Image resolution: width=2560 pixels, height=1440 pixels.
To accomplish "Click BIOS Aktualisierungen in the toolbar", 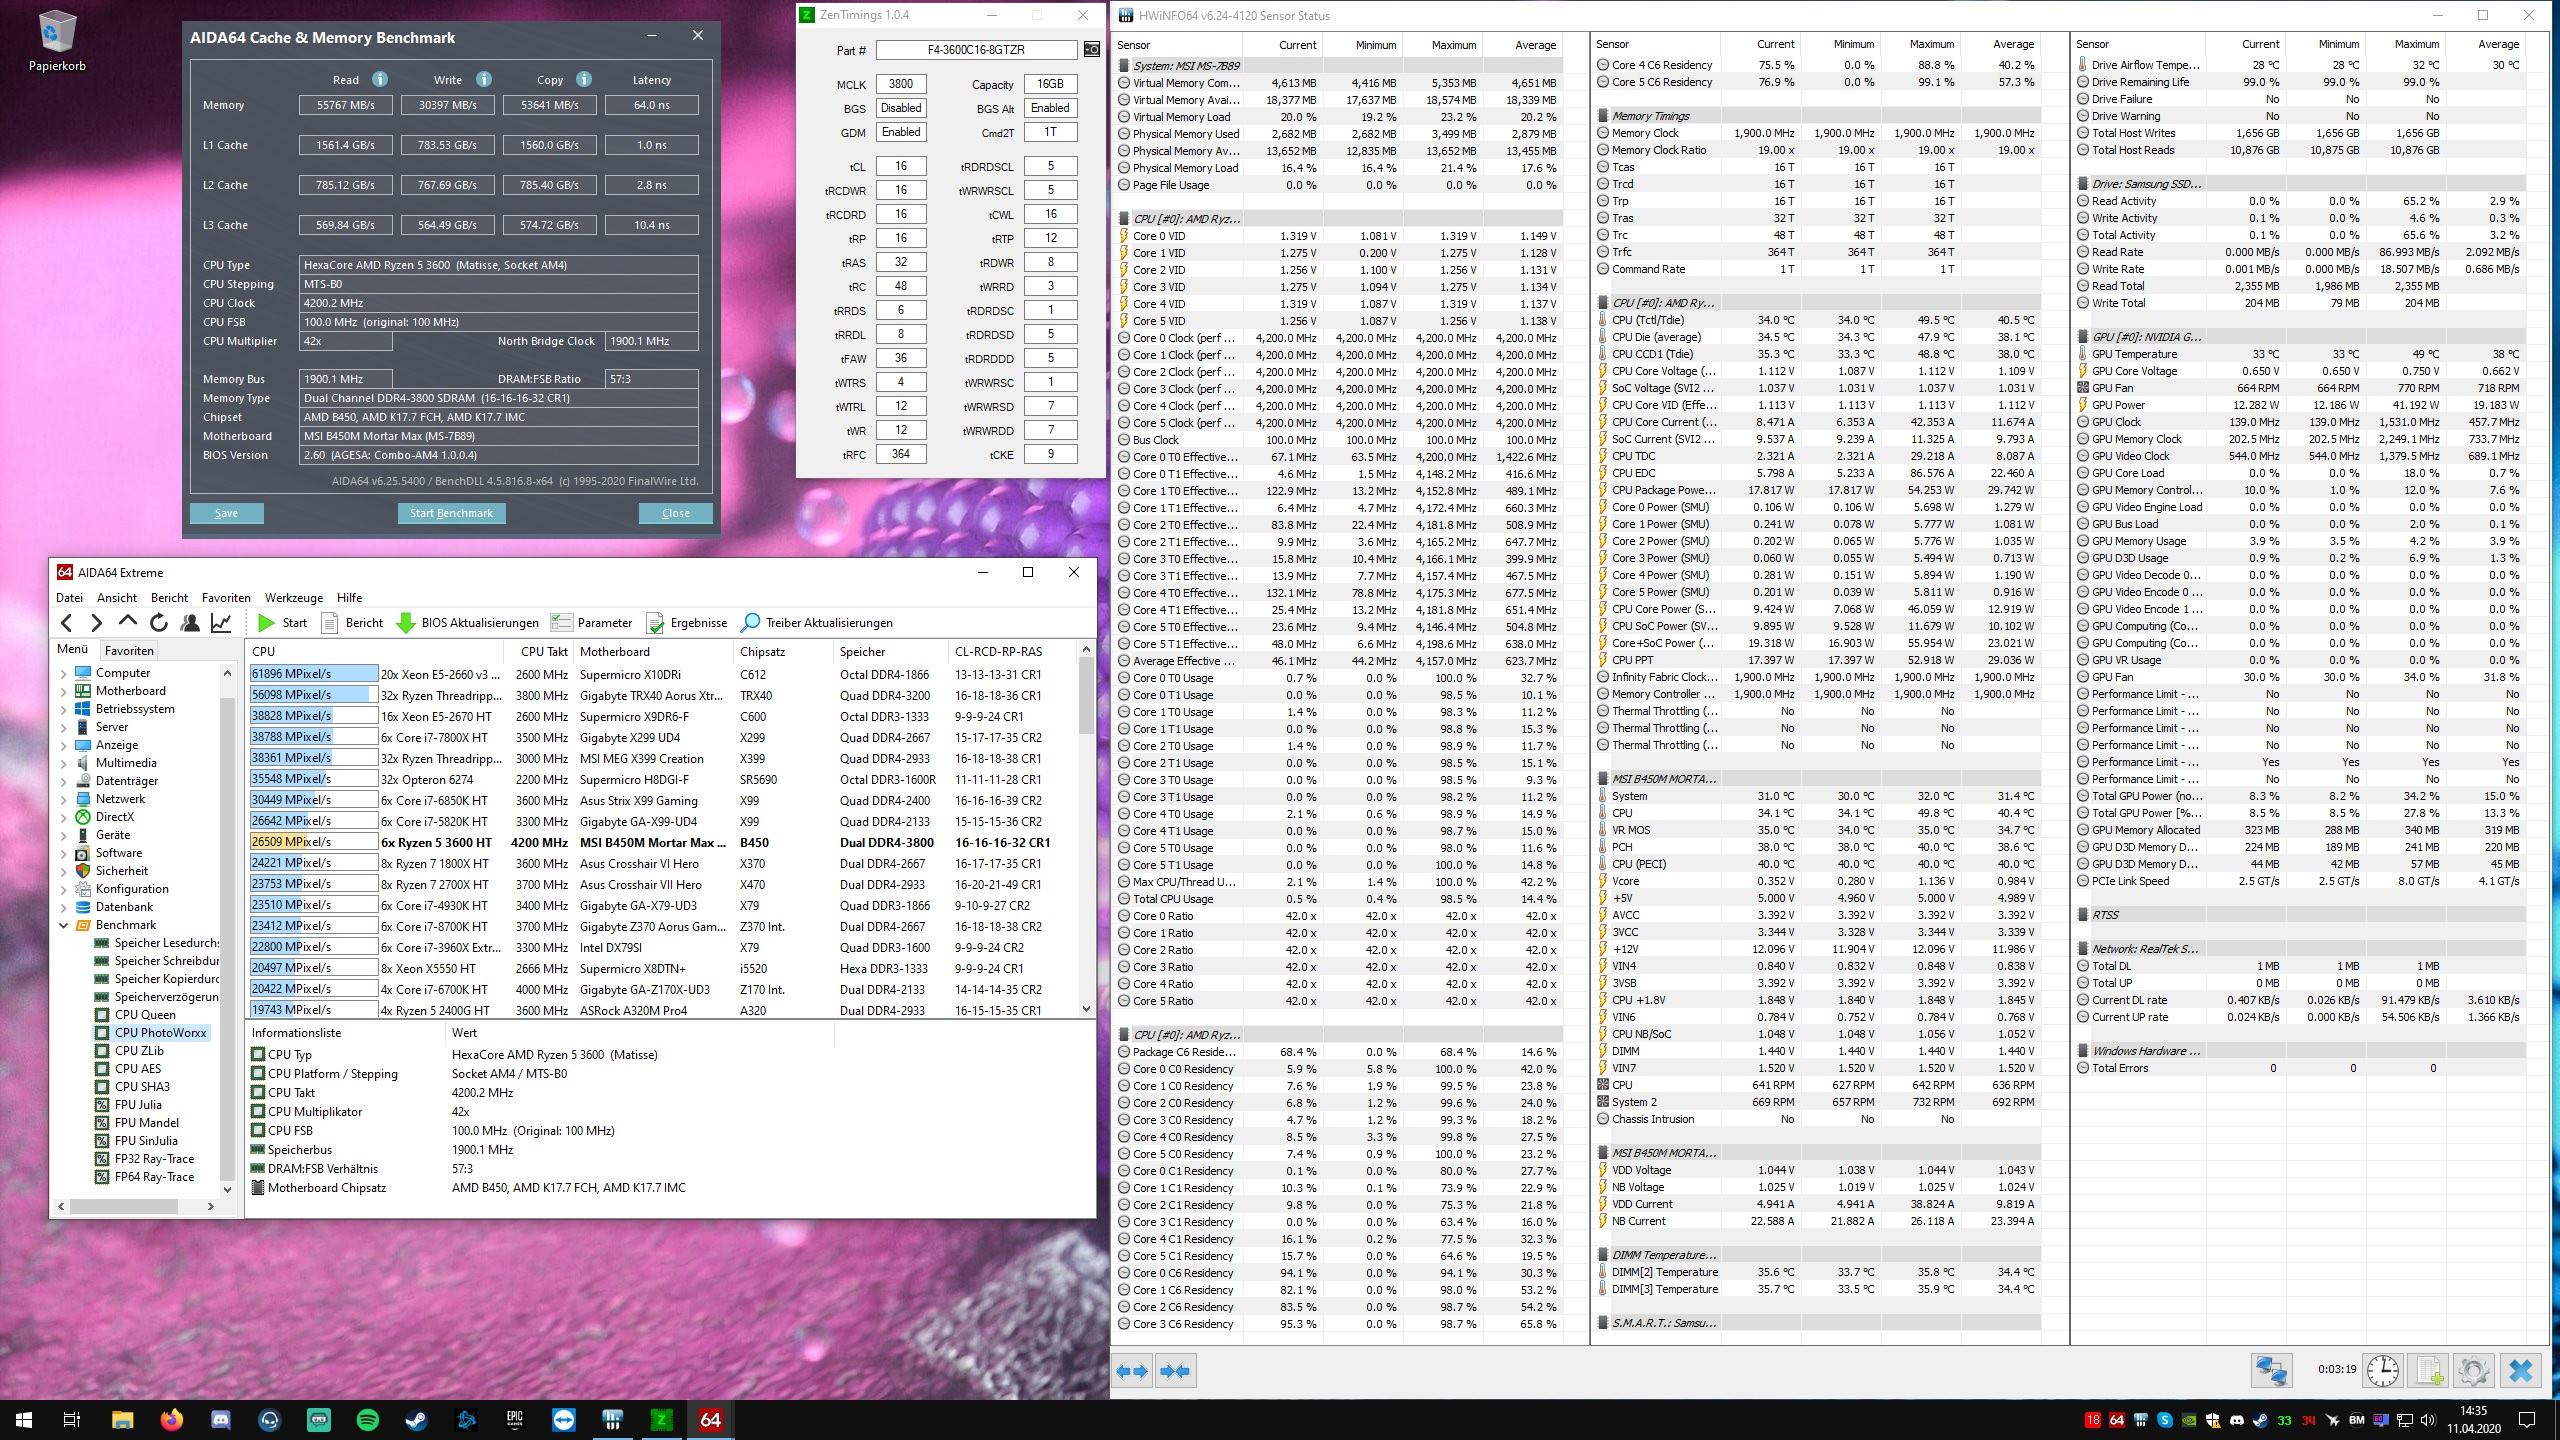I will 467,623.
